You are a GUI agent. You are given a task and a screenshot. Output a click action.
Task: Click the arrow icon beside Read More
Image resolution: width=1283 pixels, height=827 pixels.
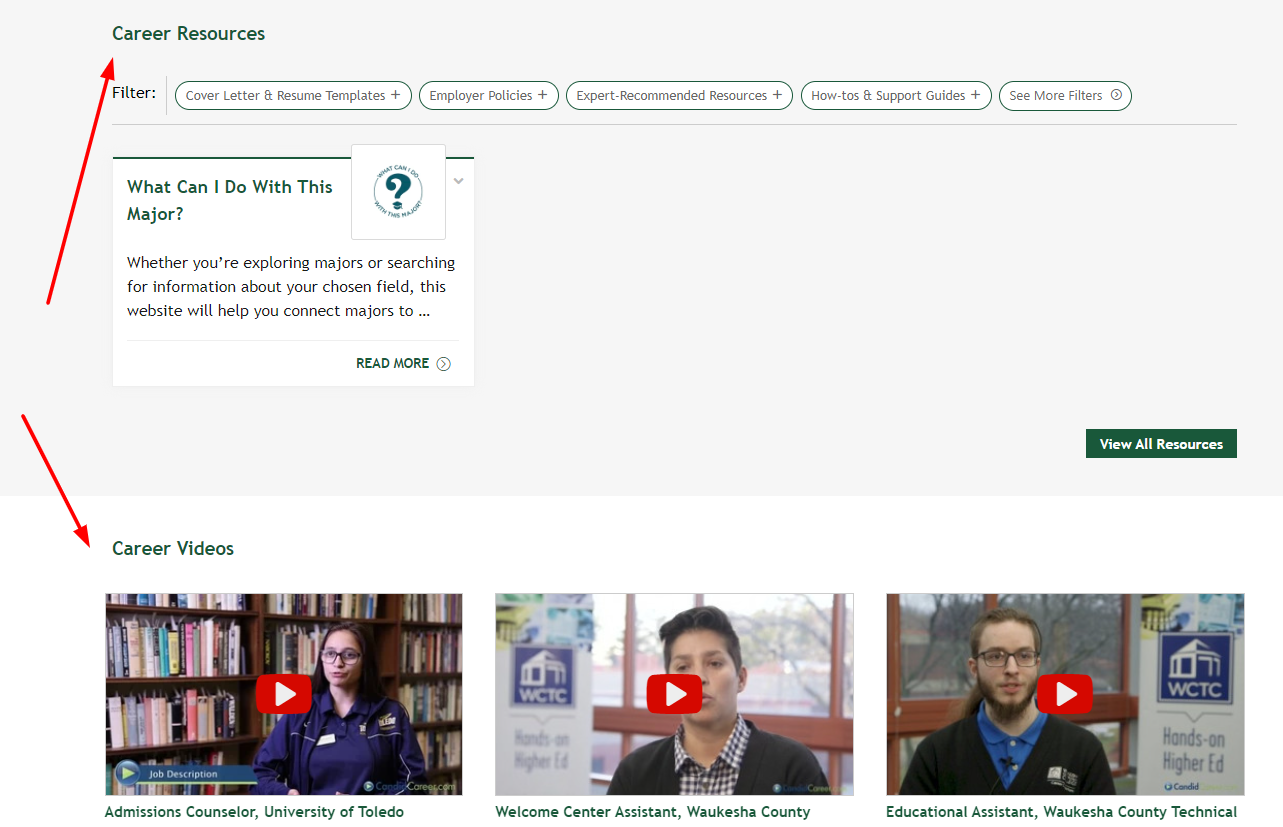tap(444, 364)
